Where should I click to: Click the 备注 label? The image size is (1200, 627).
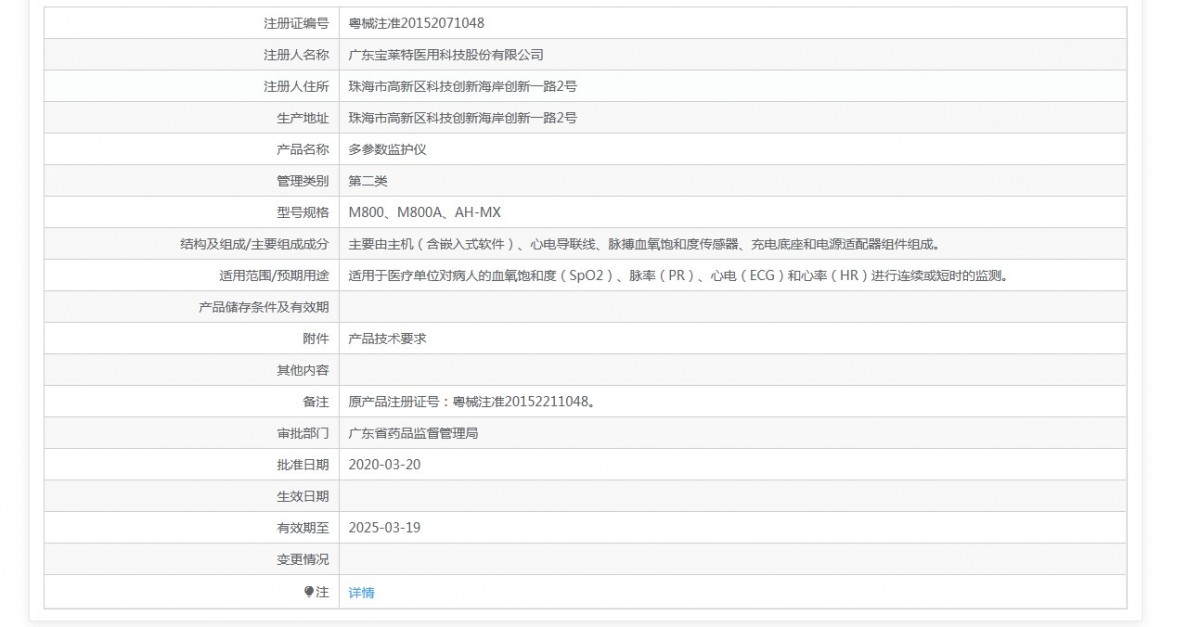point(316,402)
